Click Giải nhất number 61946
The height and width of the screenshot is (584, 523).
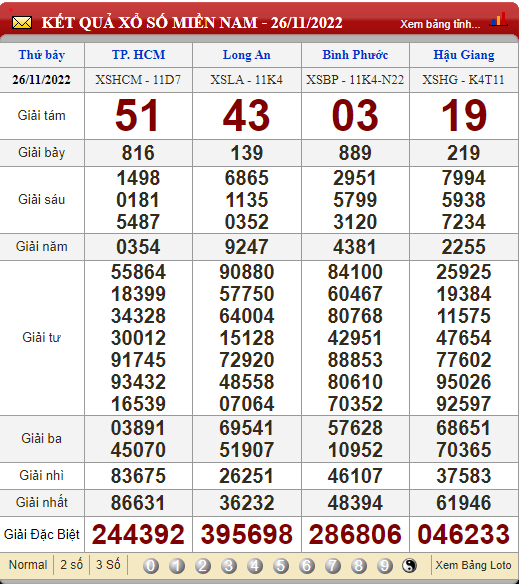[x=464, y=503]
